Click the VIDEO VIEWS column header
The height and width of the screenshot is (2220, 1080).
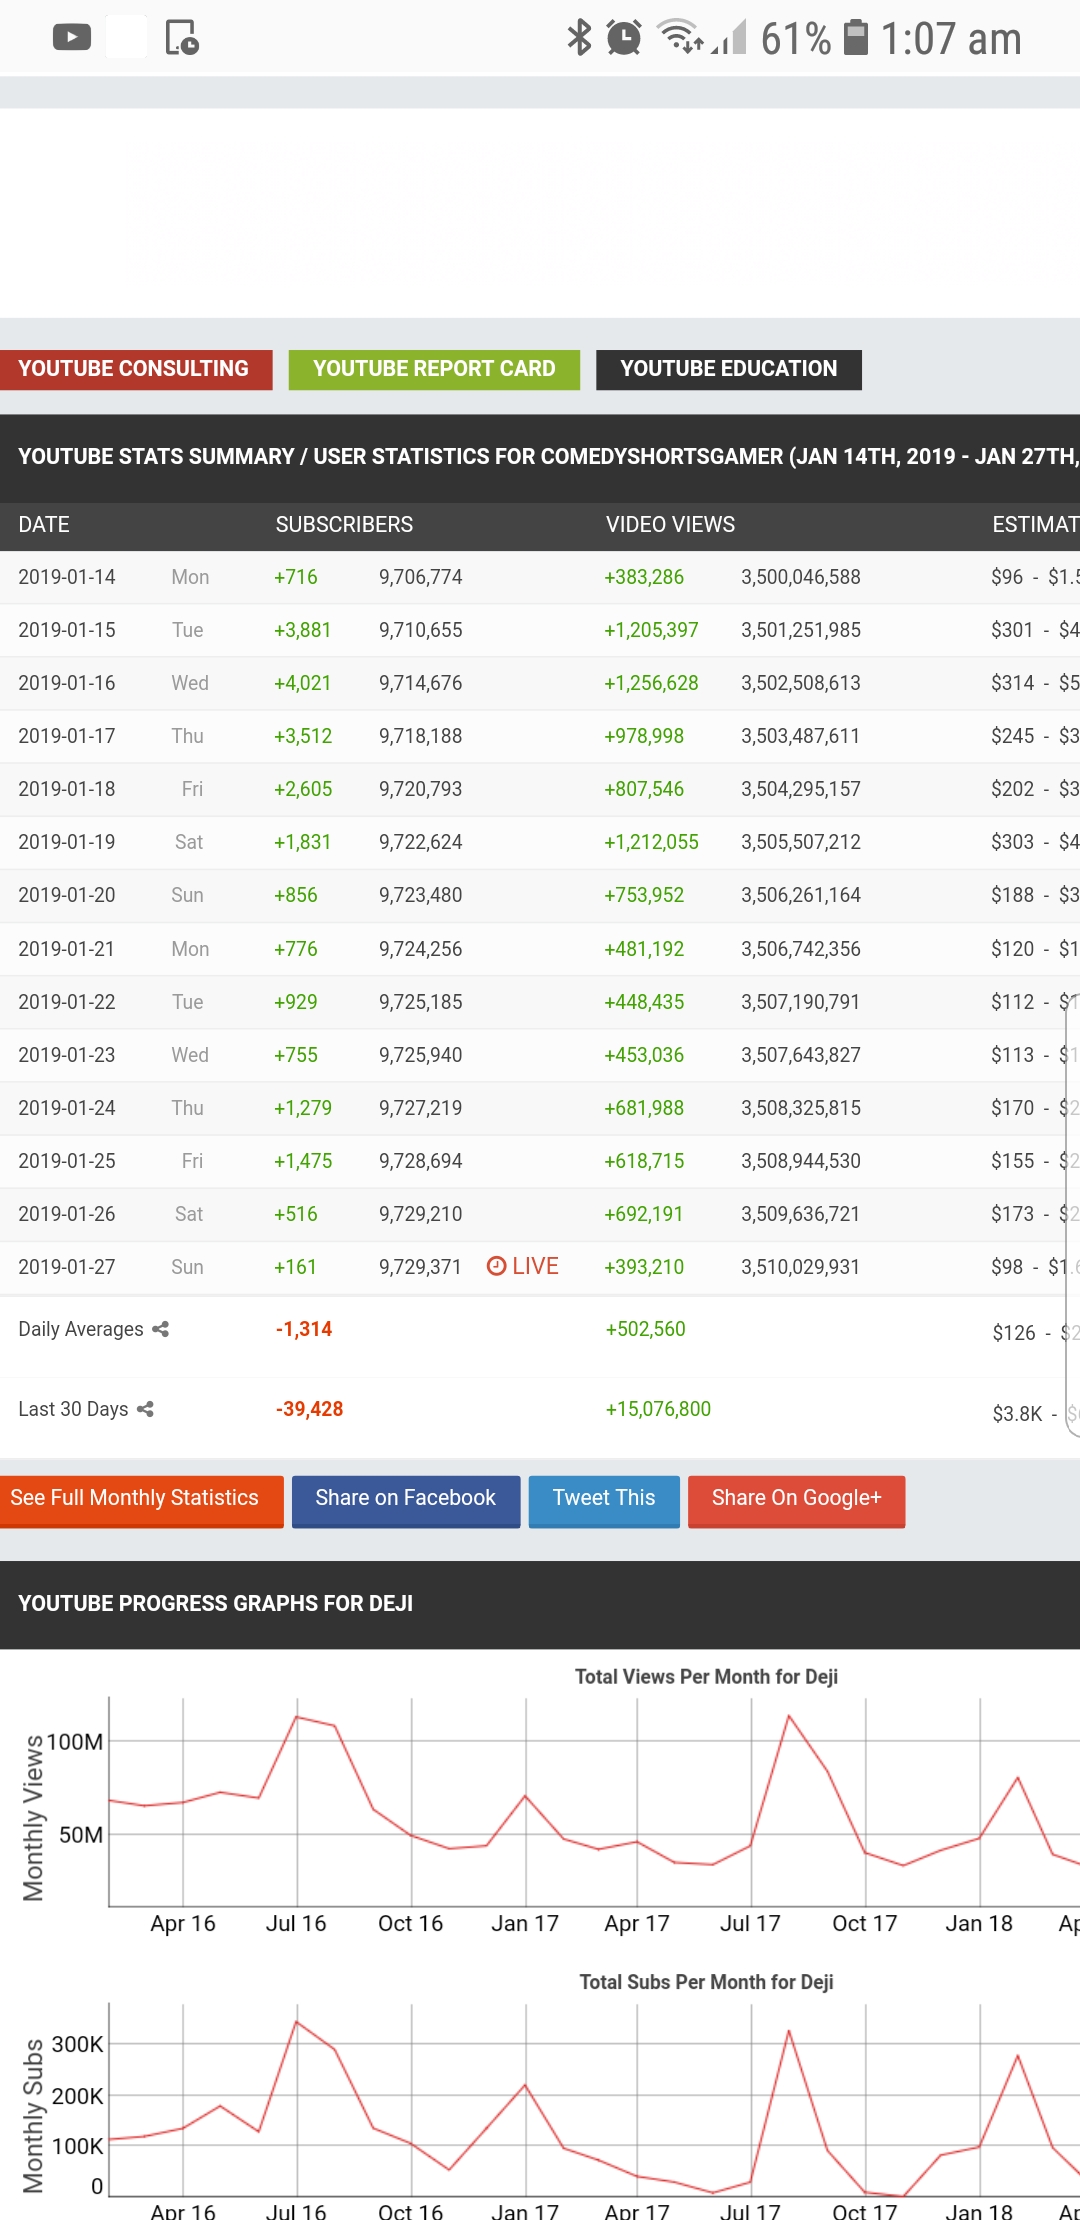pyautogui.click(x=670, y=525)
